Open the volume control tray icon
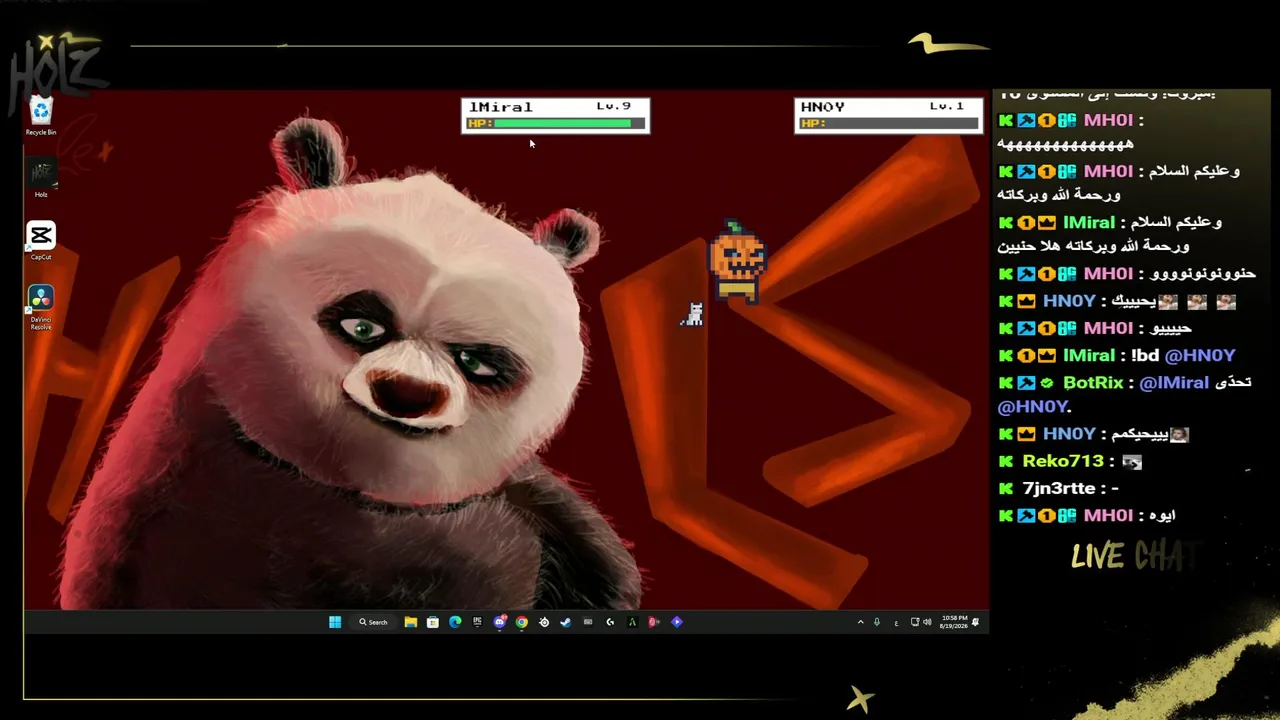Screen dimensions: 1280x720 927,622
